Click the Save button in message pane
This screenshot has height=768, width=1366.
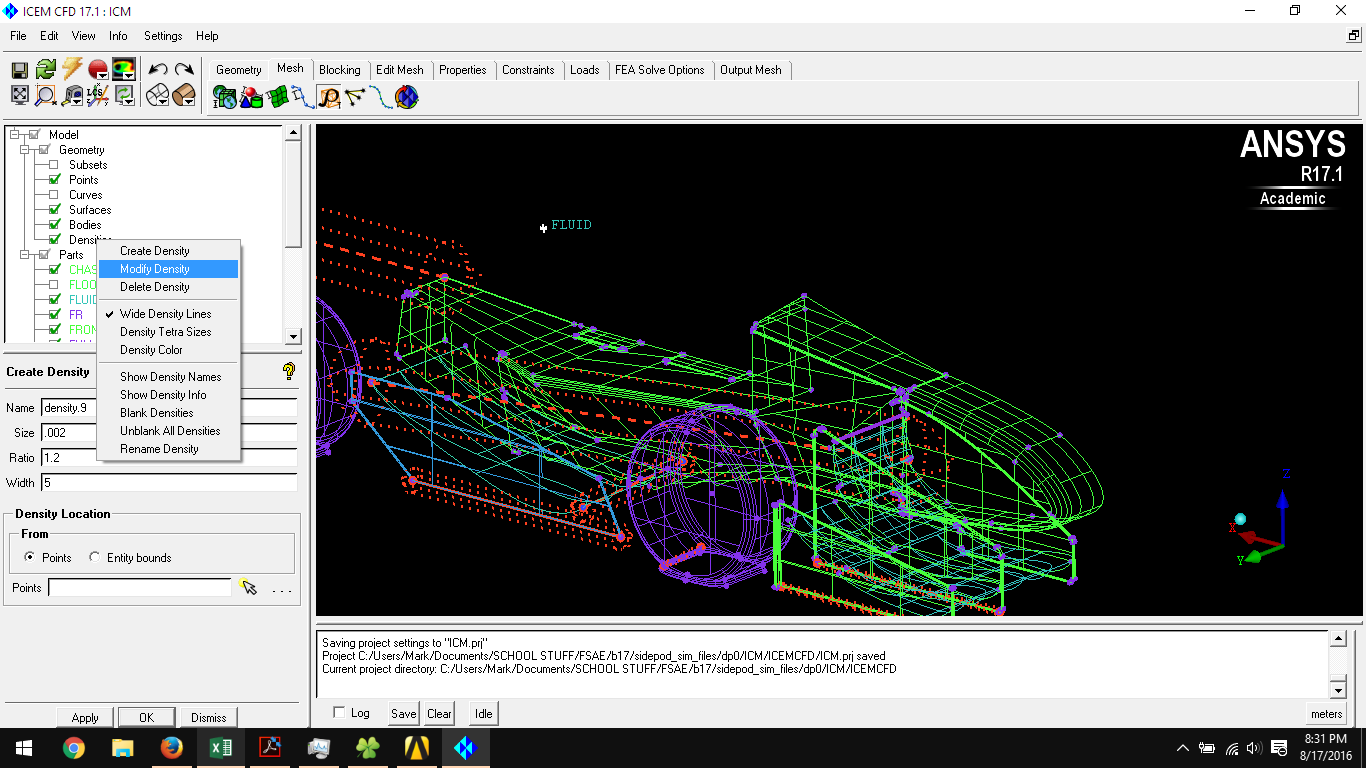click(x=404, y=714)
